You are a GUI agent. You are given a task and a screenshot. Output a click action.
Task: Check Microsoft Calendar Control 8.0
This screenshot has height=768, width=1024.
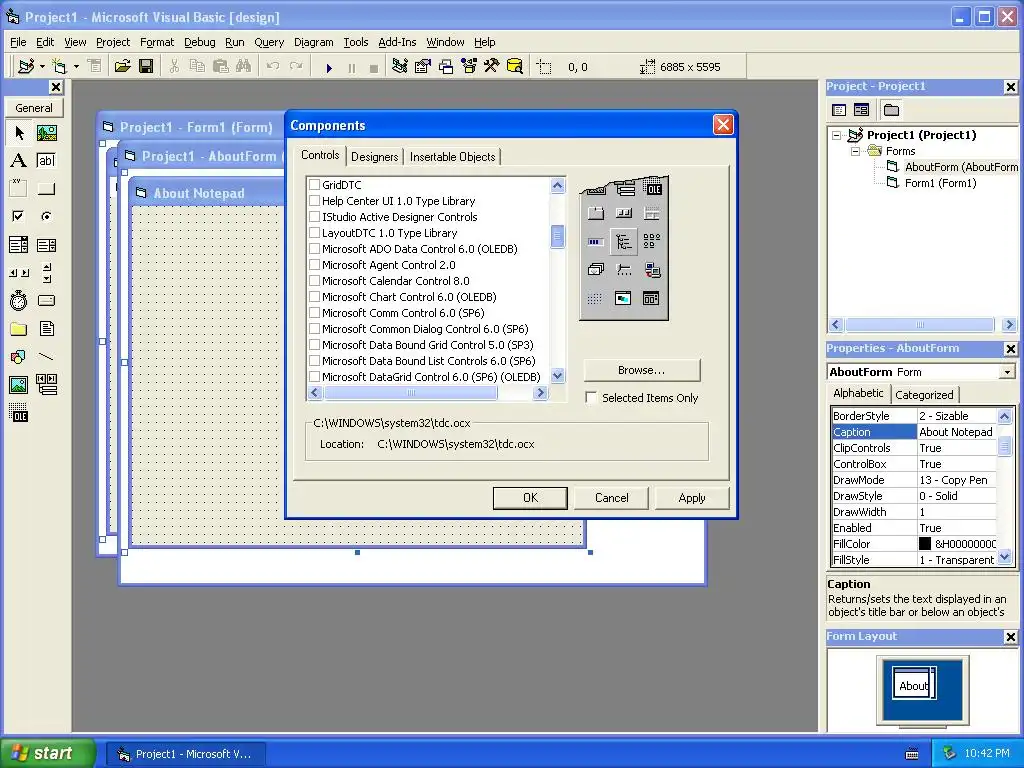(314, 281)
